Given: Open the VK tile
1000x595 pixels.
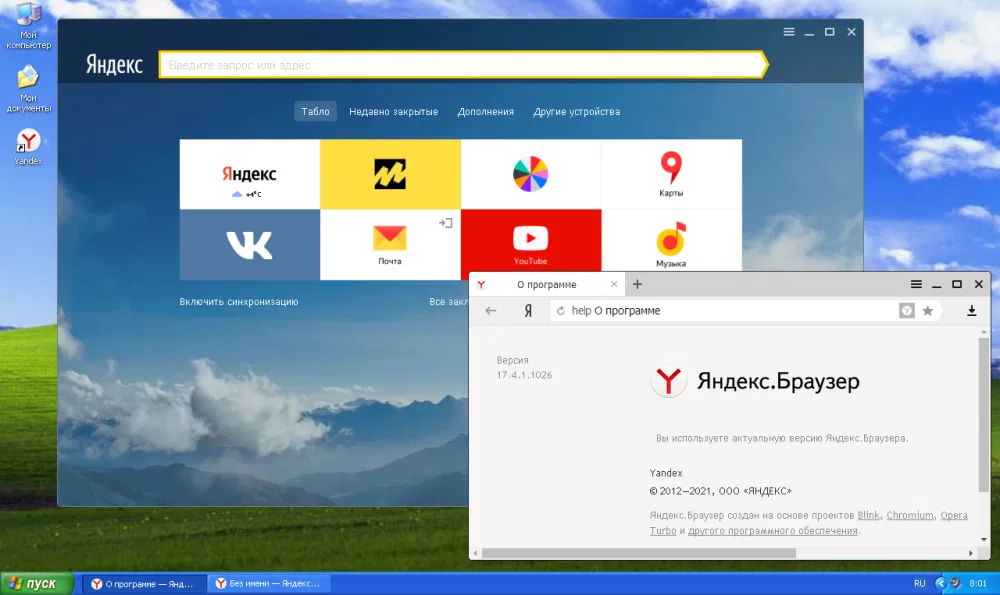Looking at the screenshot, I should point(249,245).
